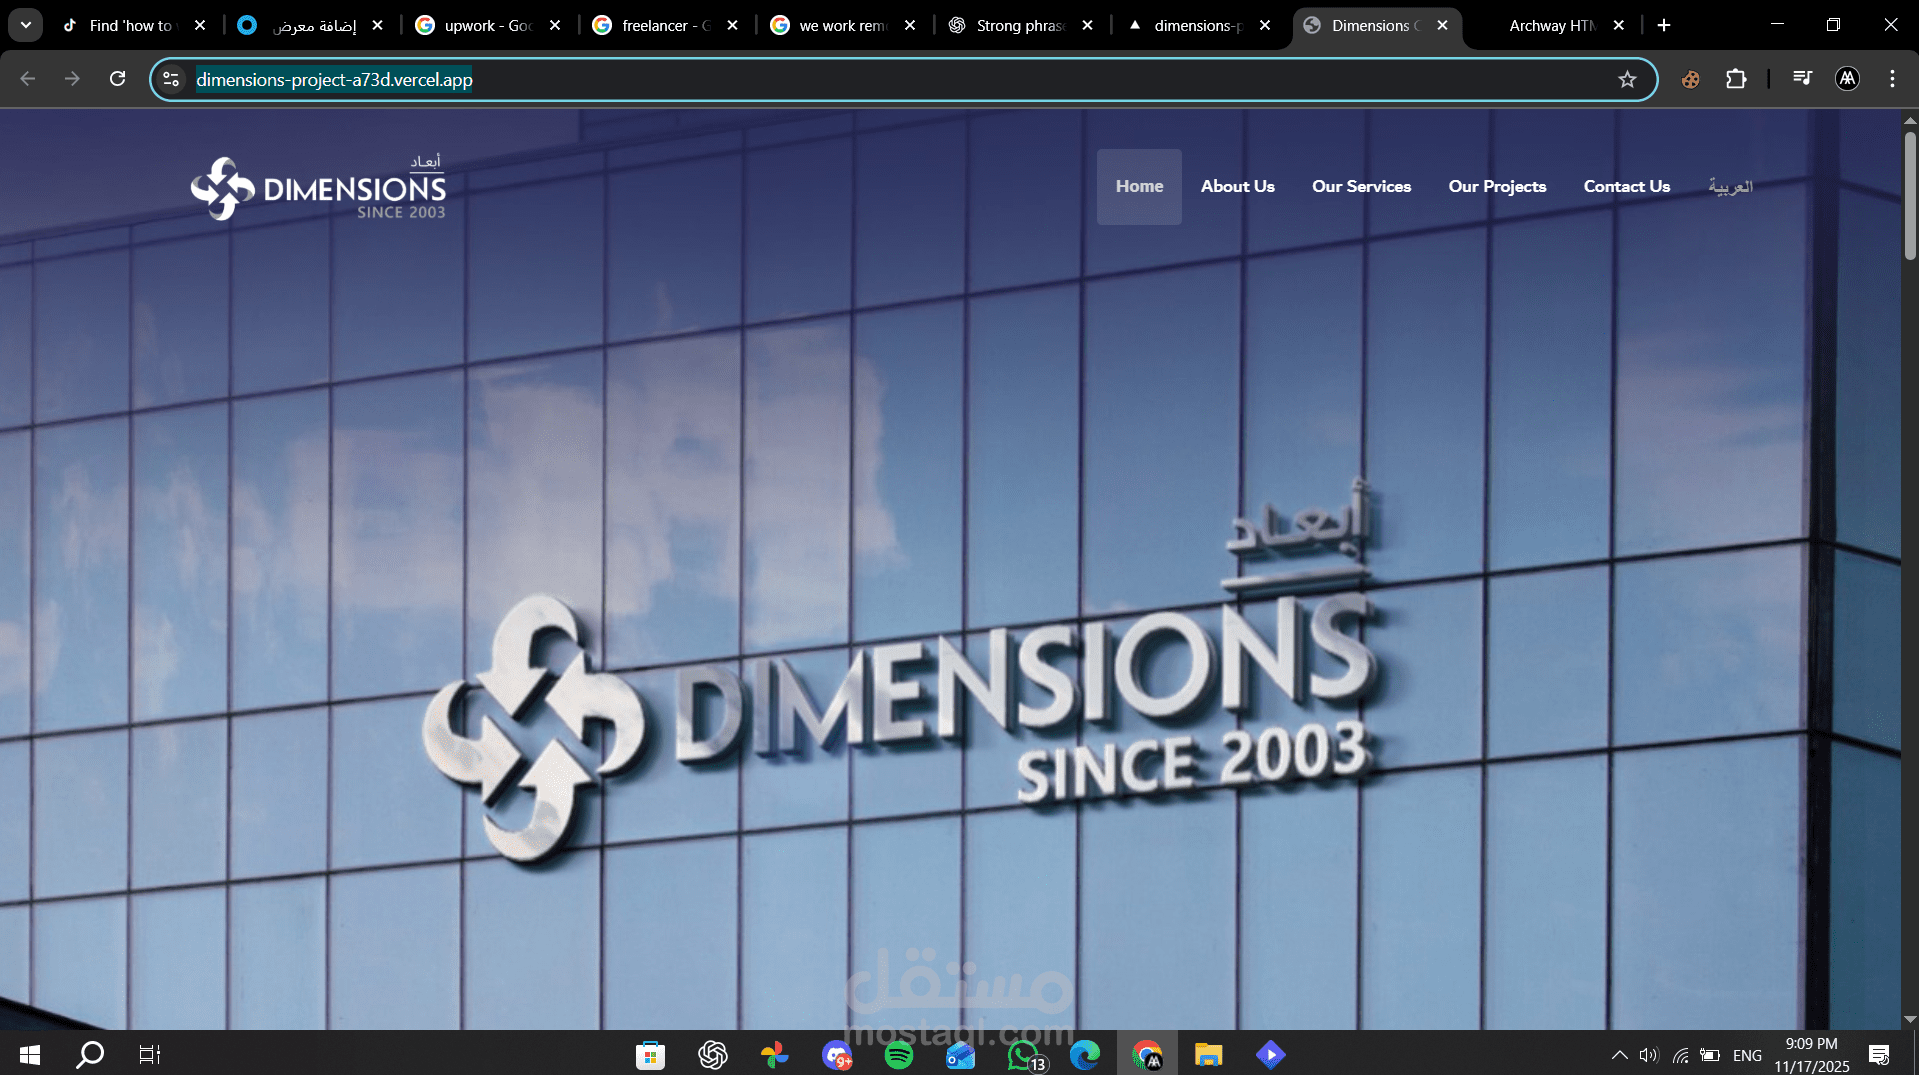Open the blue play-arrow app on taskbar

point(1270,1054)
